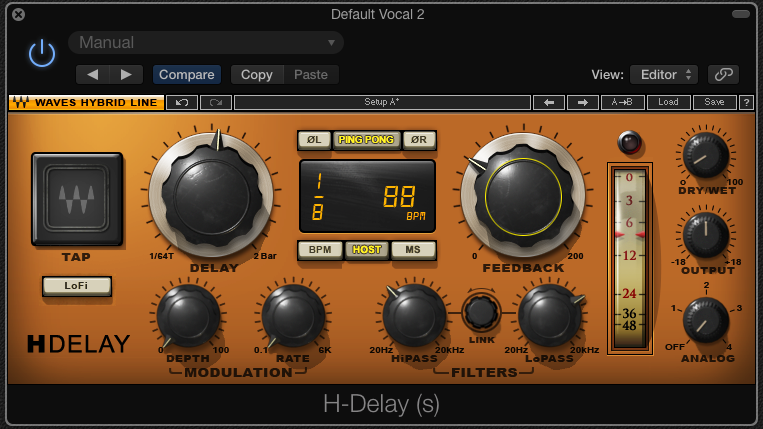Click the output level meter
Screen dimensions: 763x429
[x=629, y=258]
